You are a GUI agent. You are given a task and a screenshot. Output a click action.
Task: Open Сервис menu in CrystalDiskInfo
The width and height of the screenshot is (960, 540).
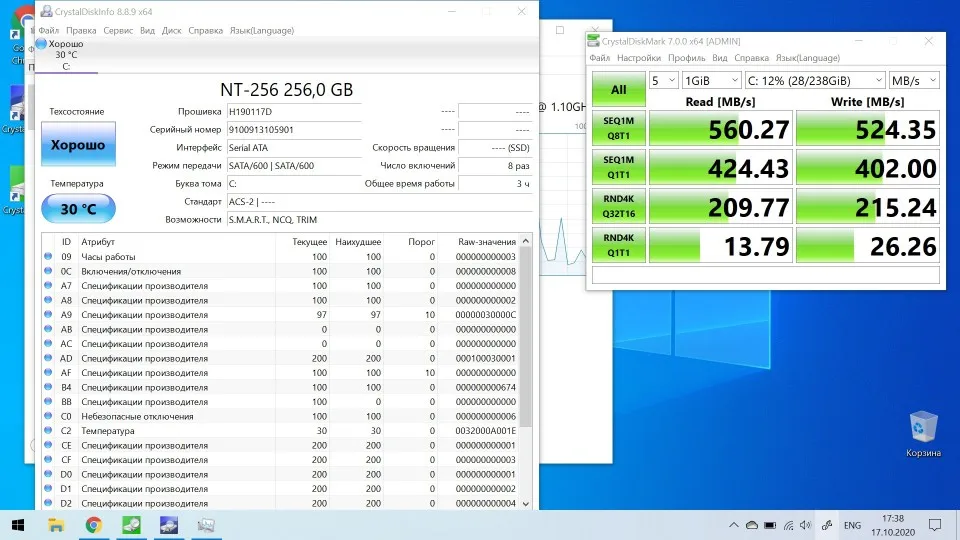click(x=118, y=31)
